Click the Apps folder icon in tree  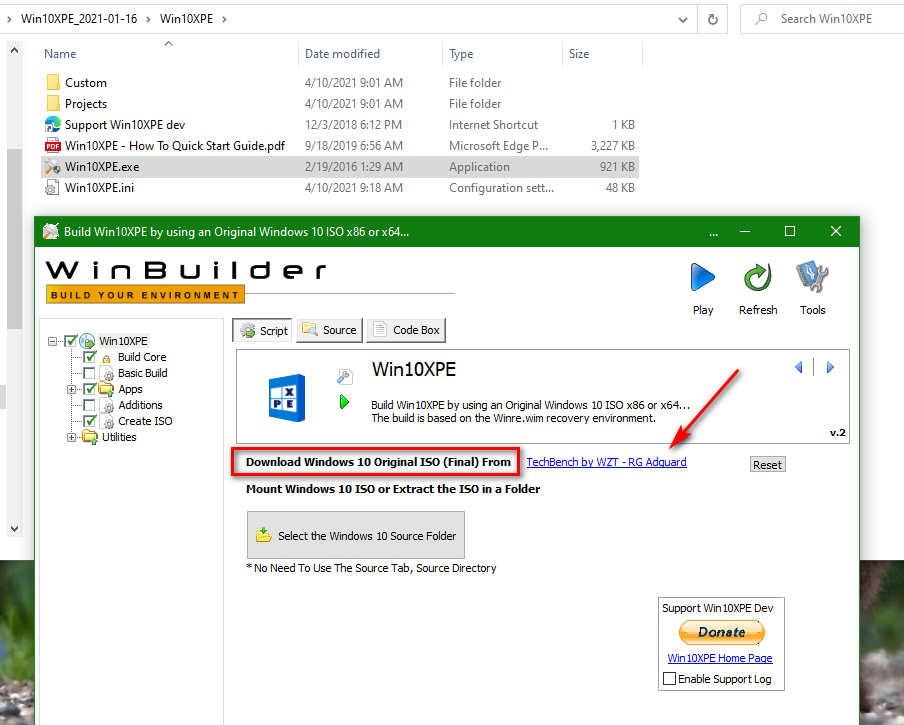pyautogui.click(x=106, y=389)
